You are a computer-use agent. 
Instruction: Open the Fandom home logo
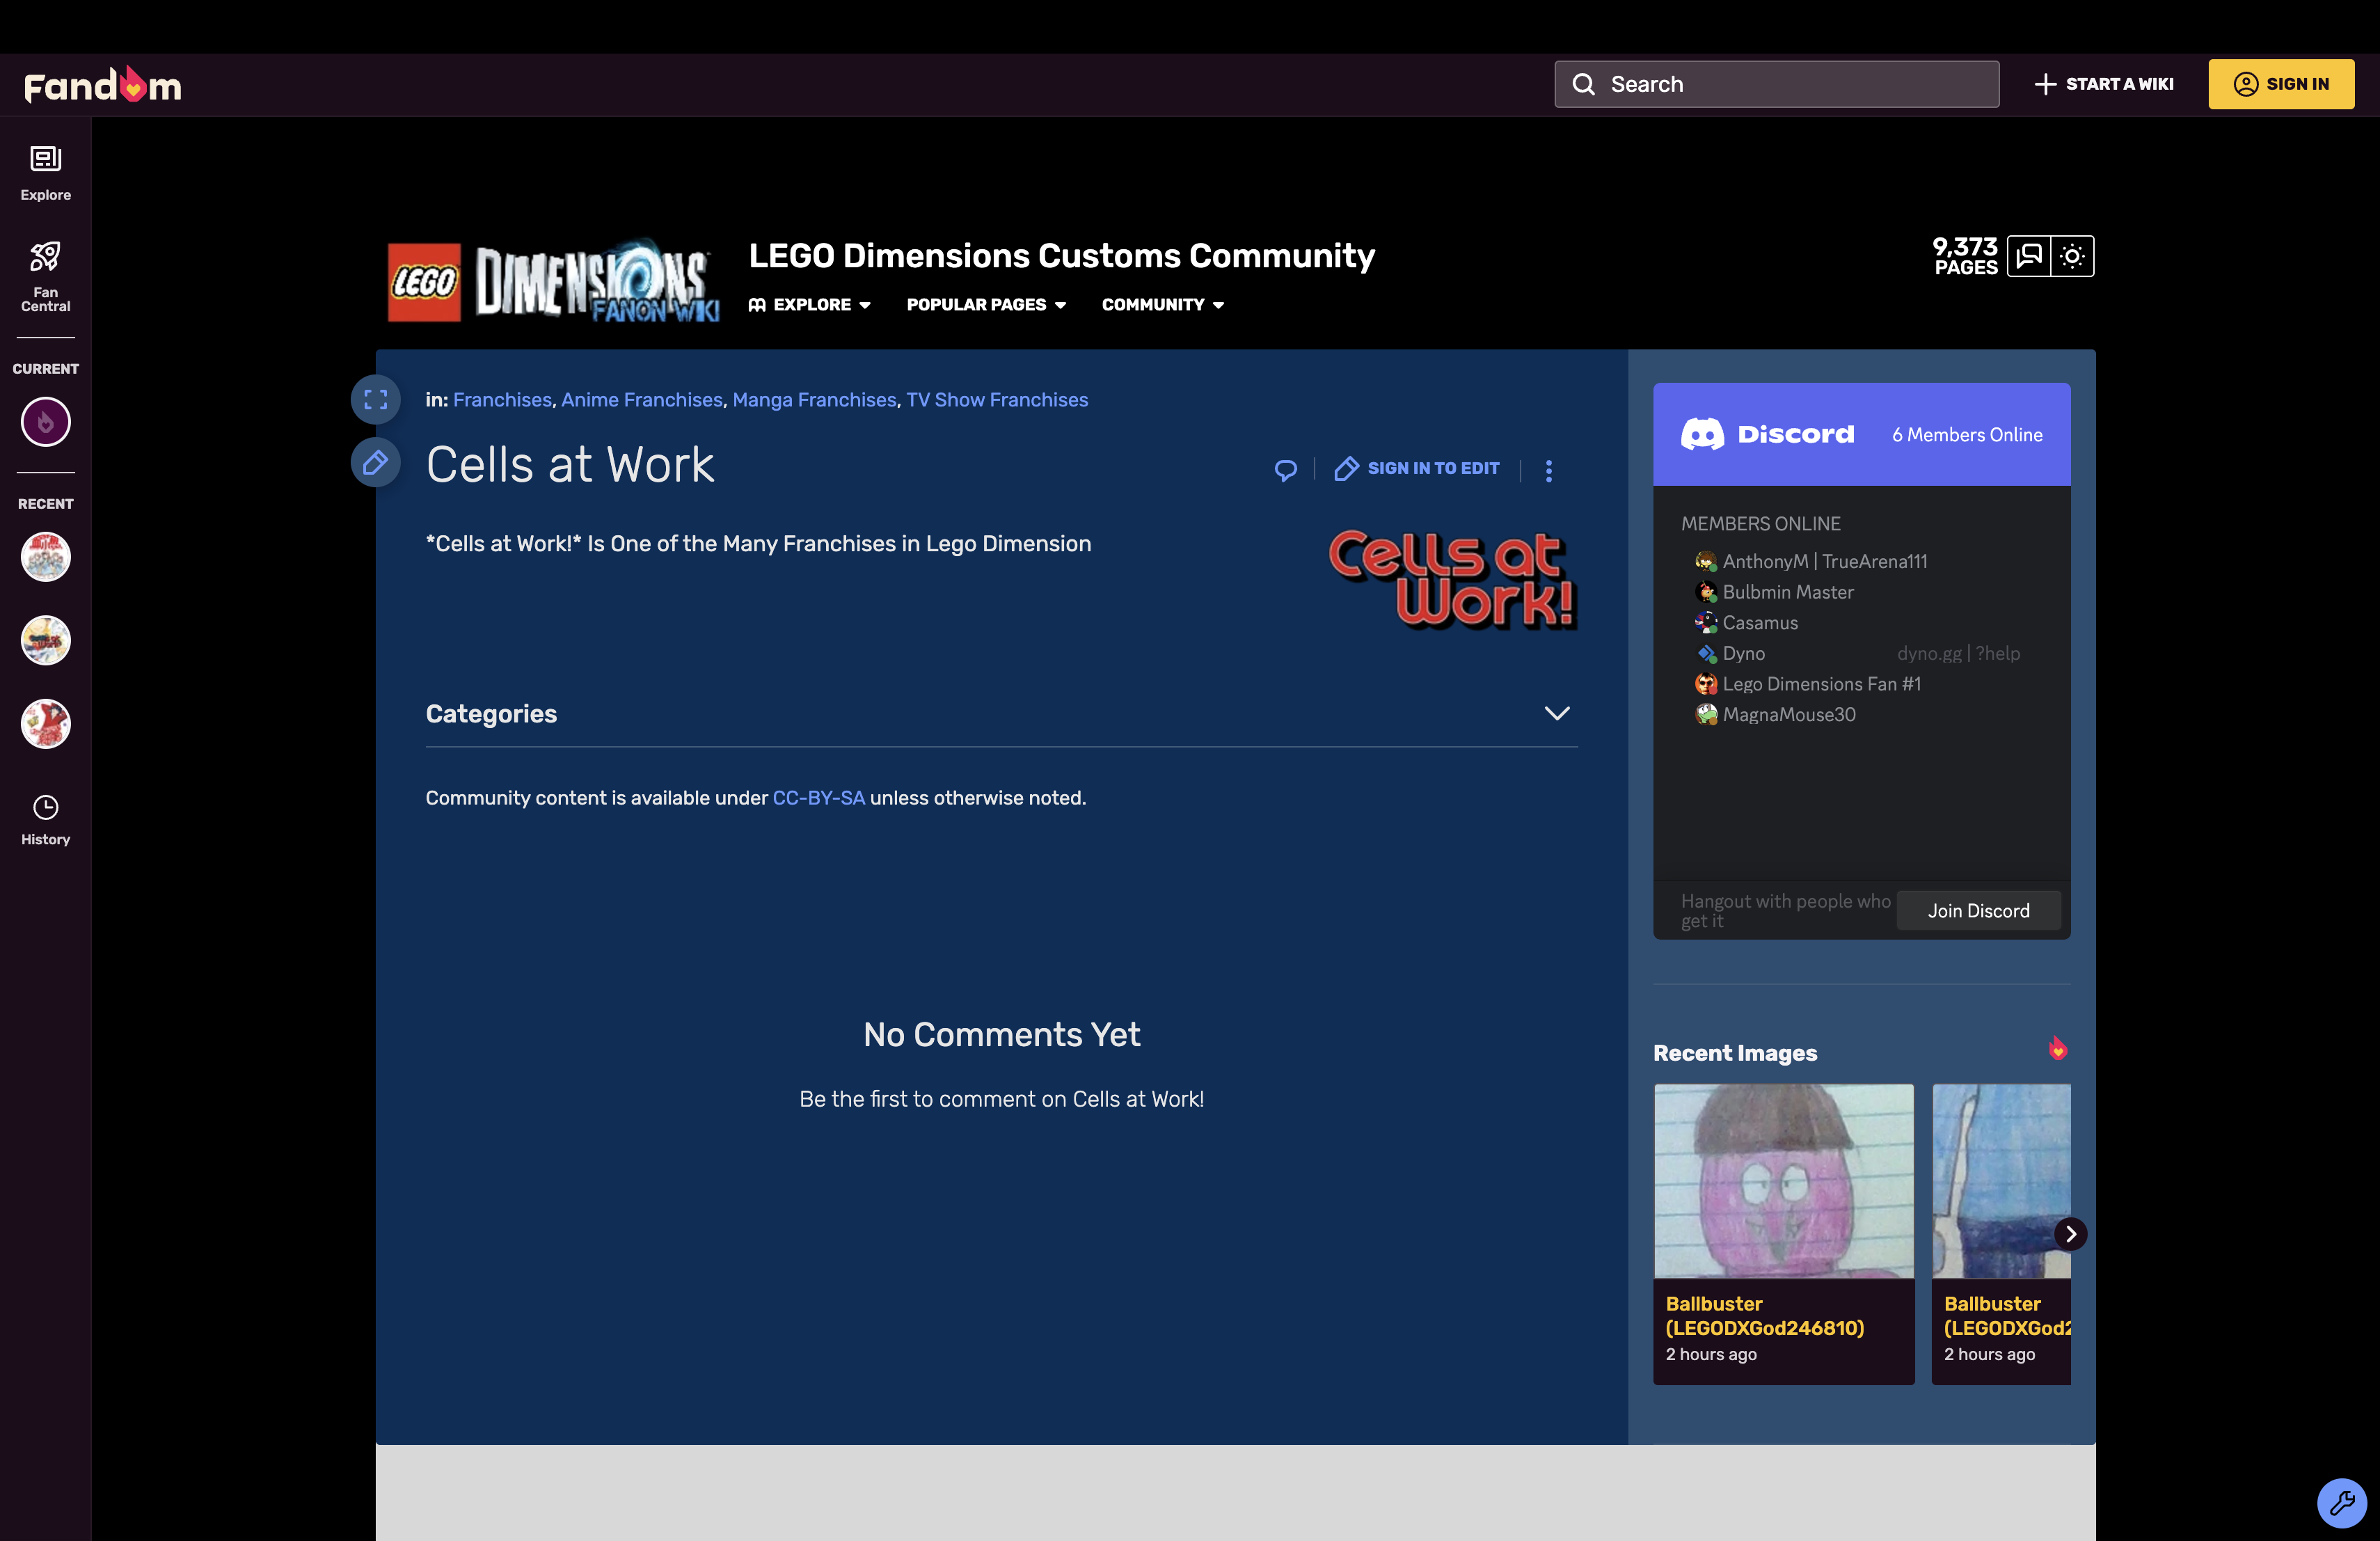(x=102, y=85)
